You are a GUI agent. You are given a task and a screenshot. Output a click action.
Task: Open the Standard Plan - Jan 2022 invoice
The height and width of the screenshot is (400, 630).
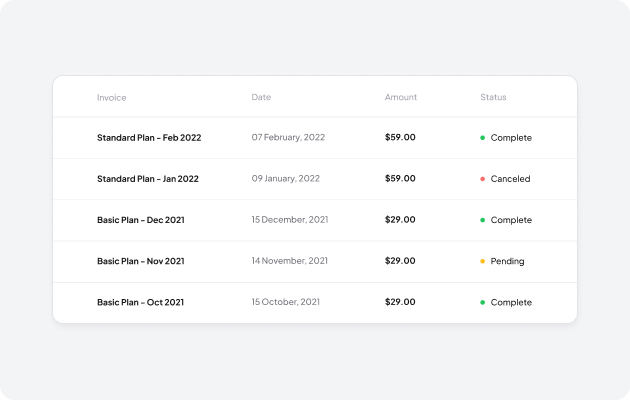(147, 179)
